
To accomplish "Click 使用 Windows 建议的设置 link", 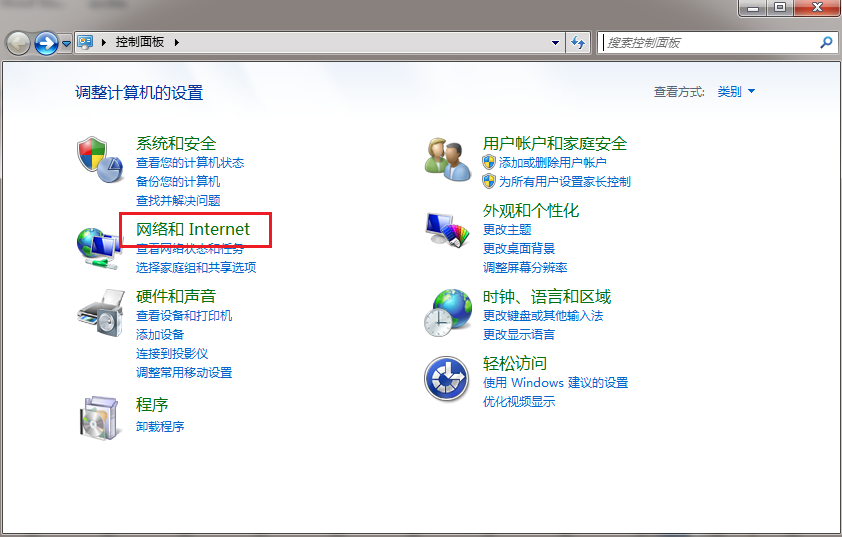I will 555,382.
